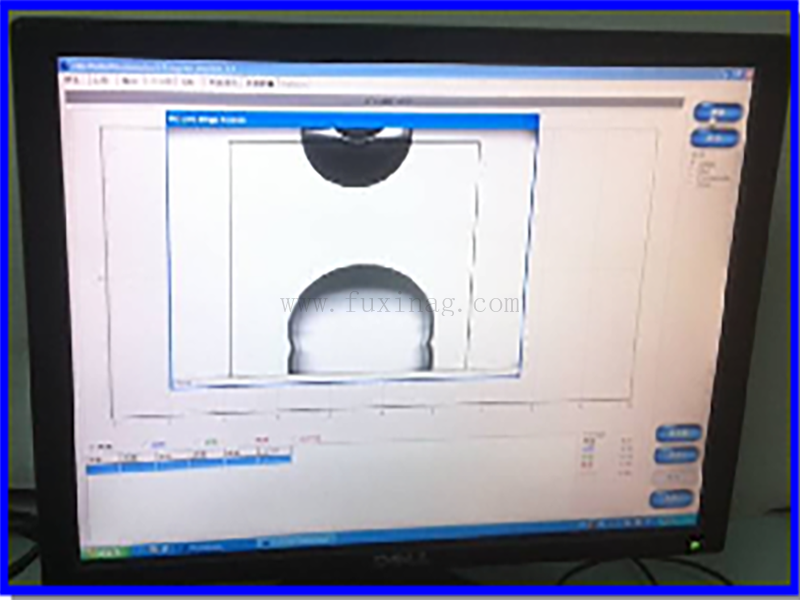Open the Windows Start menu
This screenshot has height=600, width=800.
(109, 551)
